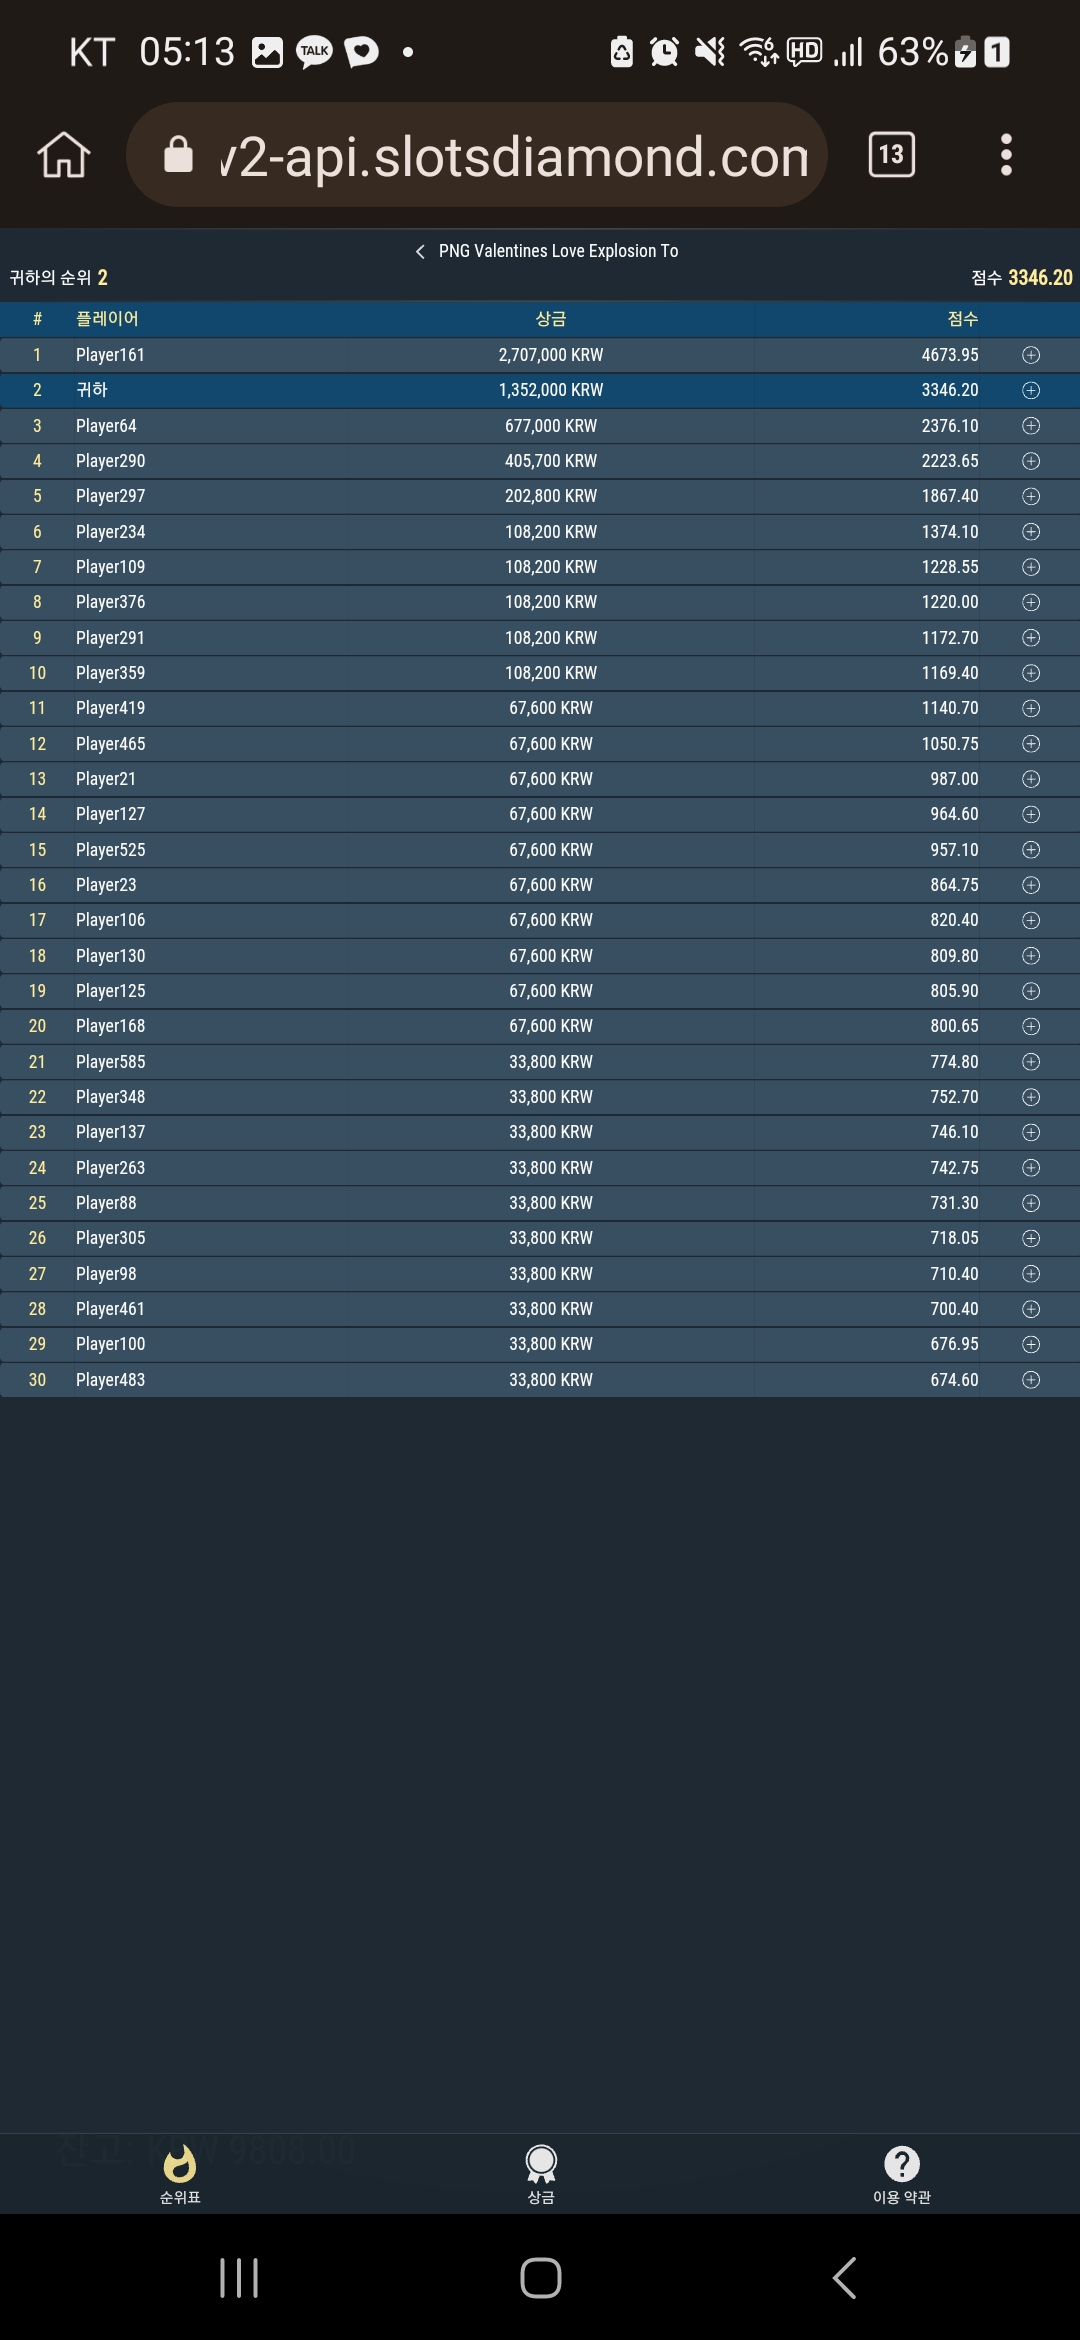Screen dimensions: 1080x2340
Task: Tap the Android back navigation arrow
Action: [x=844, y=2278]
